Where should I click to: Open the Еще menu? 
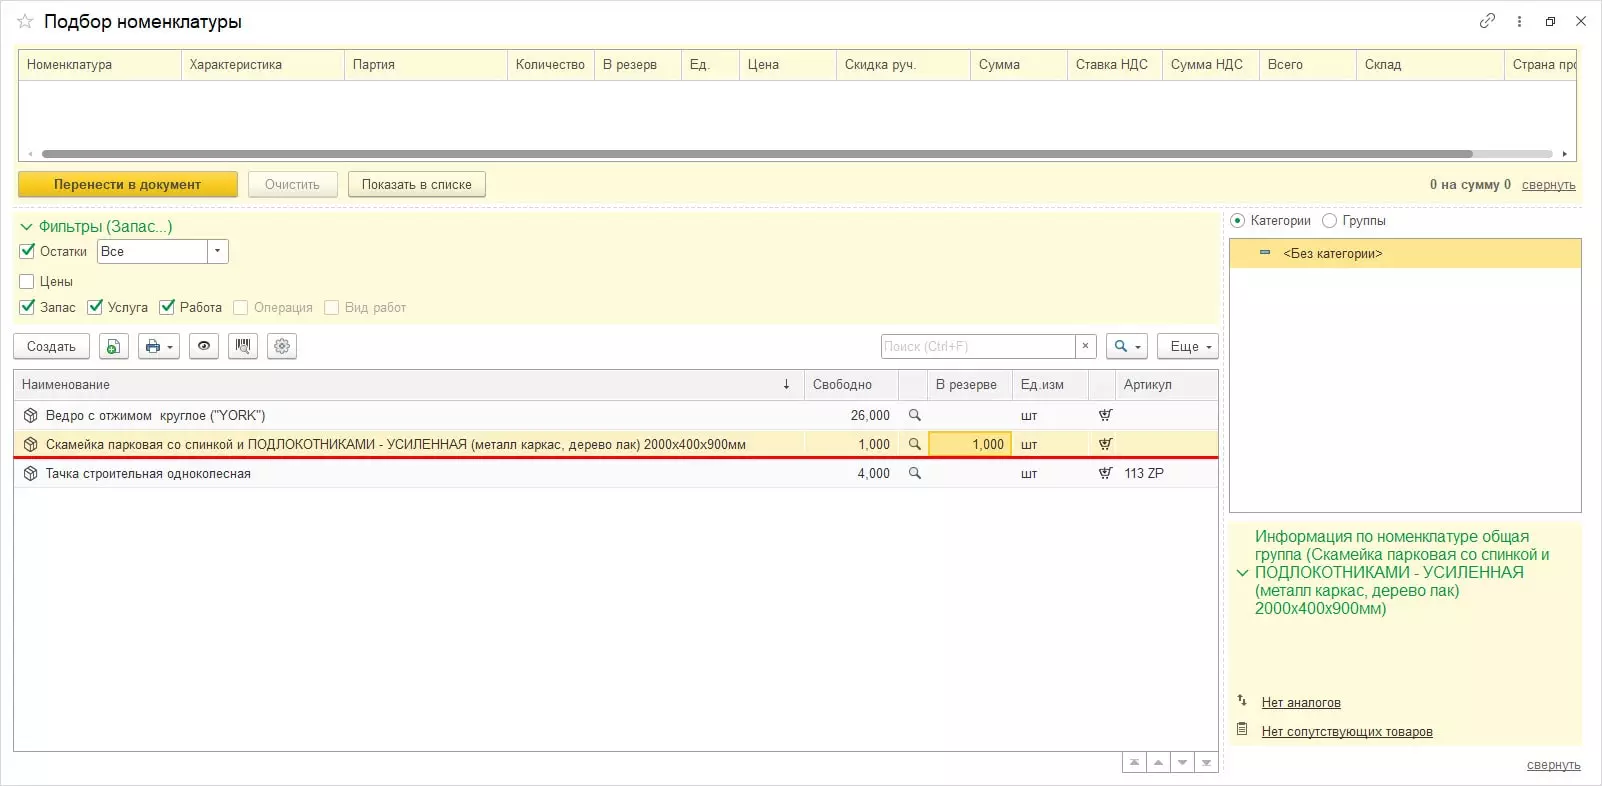(x=1188, y=346)
